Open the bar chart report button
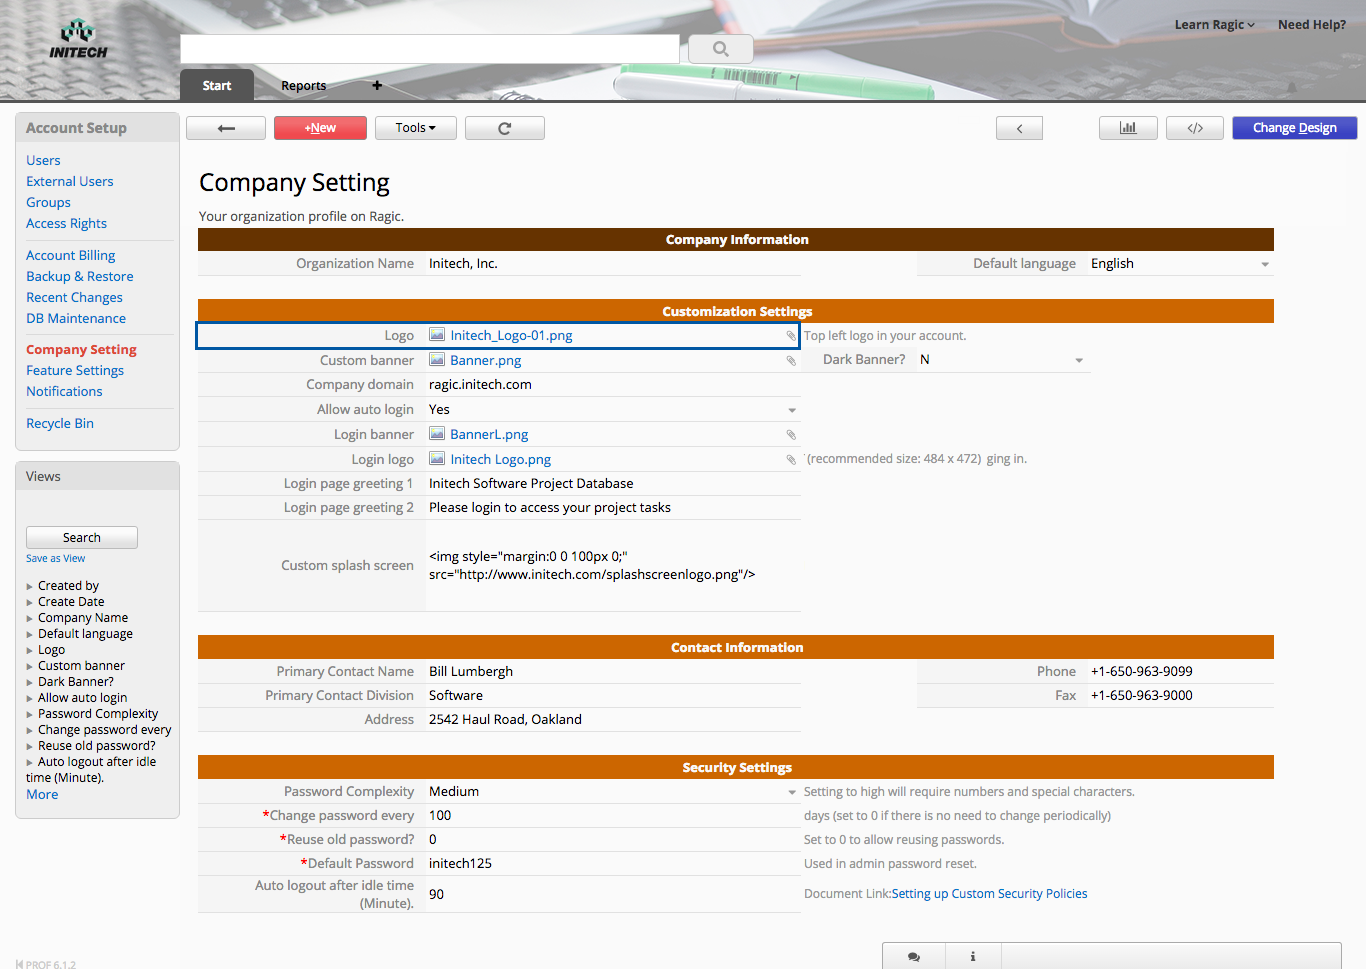This screenshot has width=1366, height=969. [x=1128, y=128]
